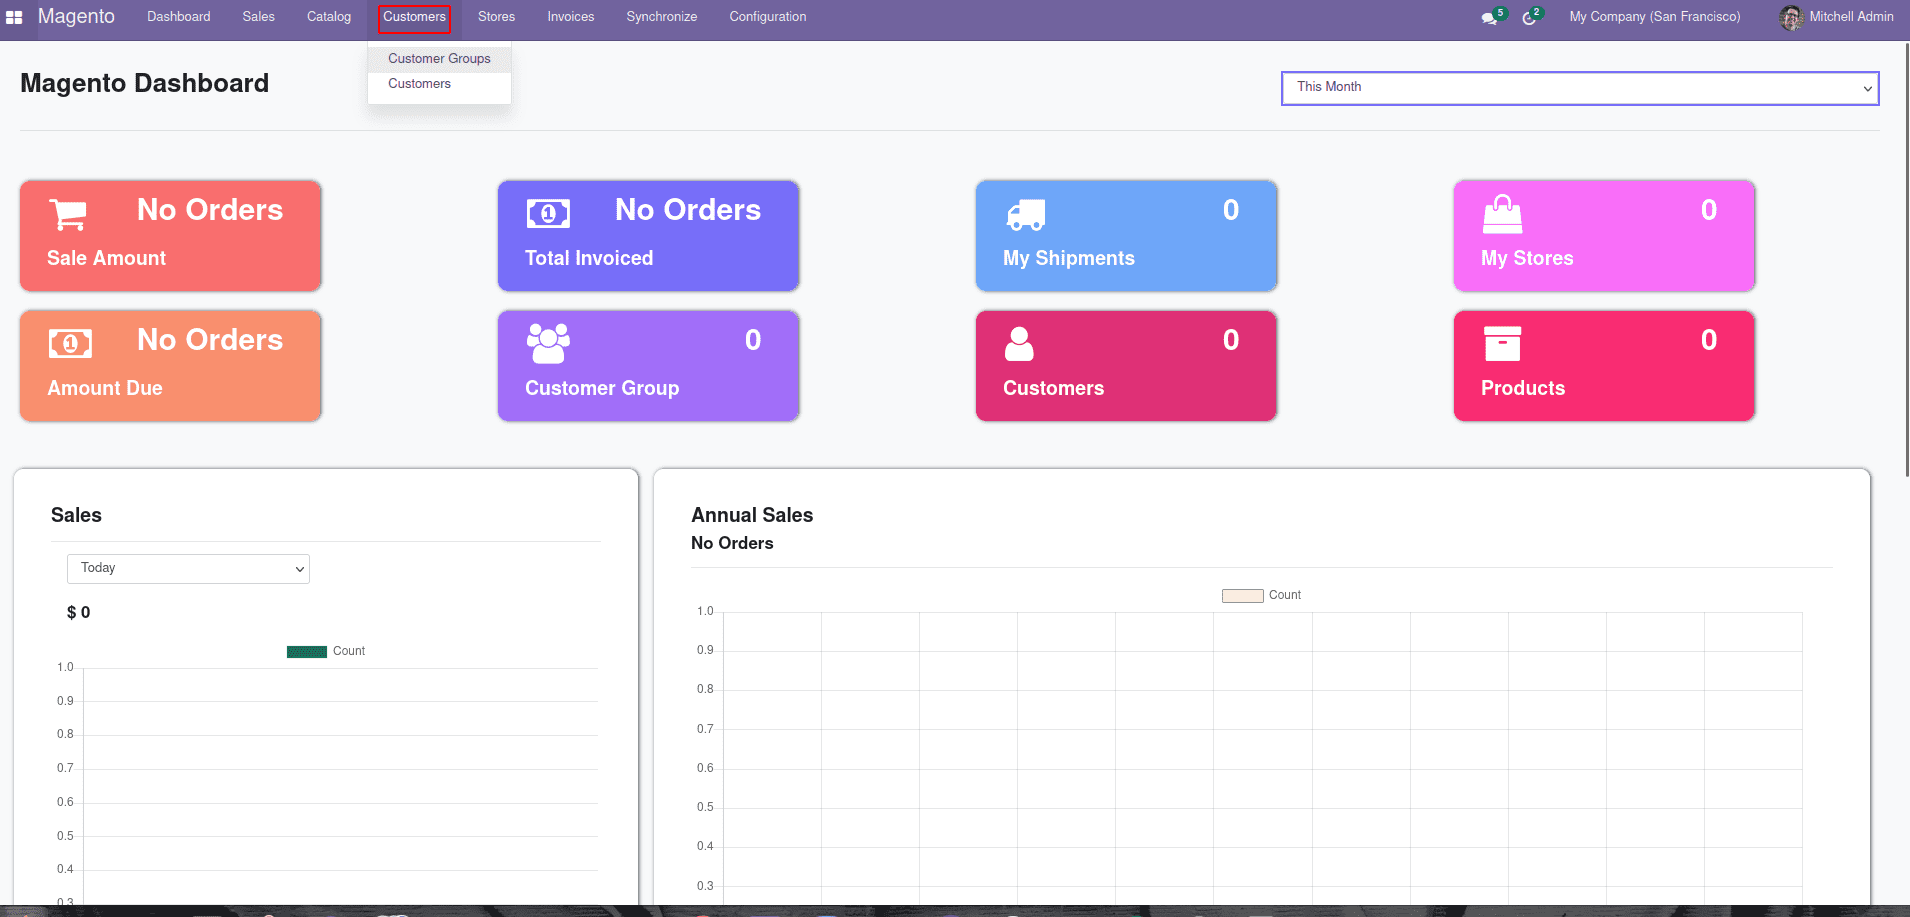Click the No Orders text under Annual Sales
This screenshot has width=1910, height=917.
[x=732, y=543]
